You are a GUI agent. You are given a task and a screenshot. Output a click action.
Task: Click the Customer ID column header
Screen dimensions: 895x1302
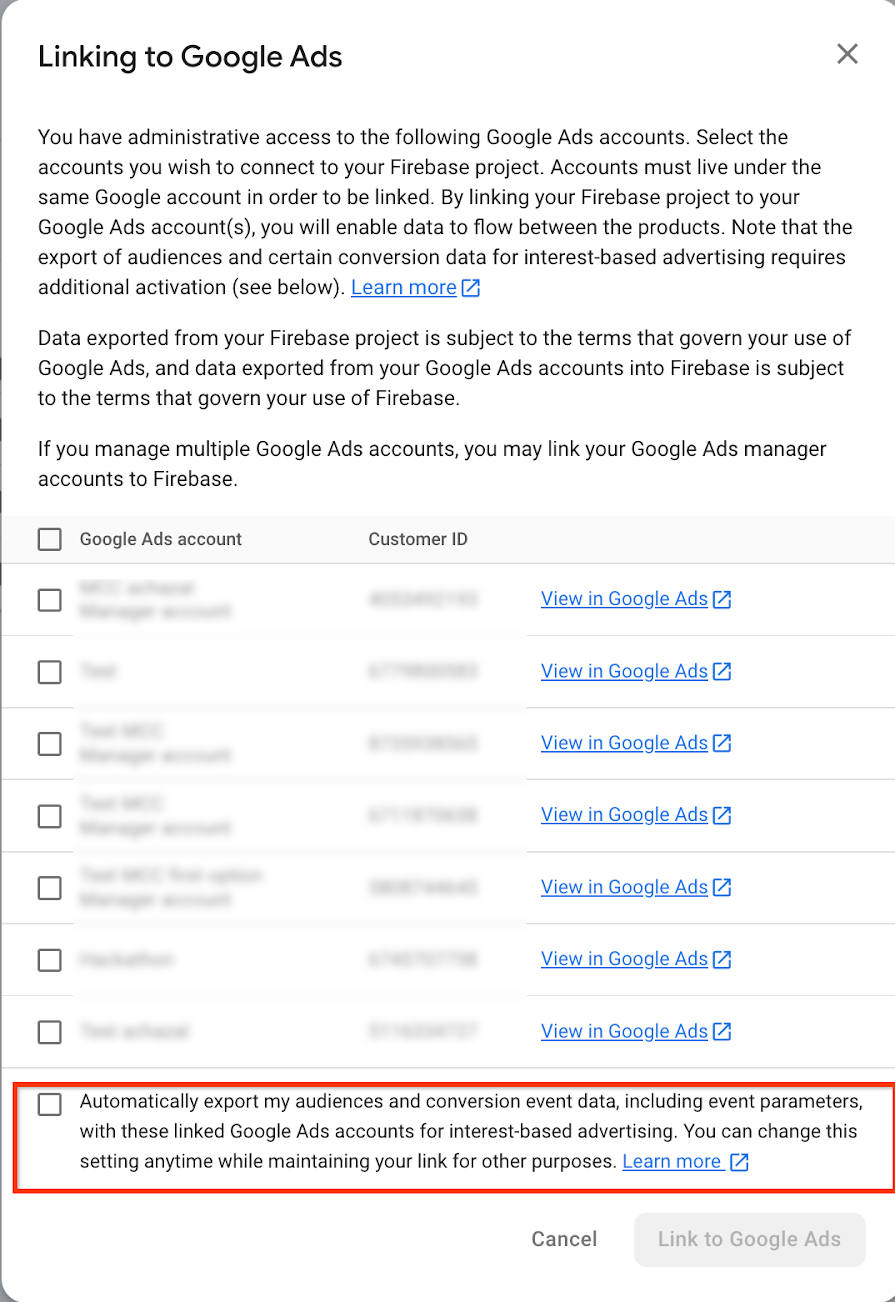click(418, 539)
